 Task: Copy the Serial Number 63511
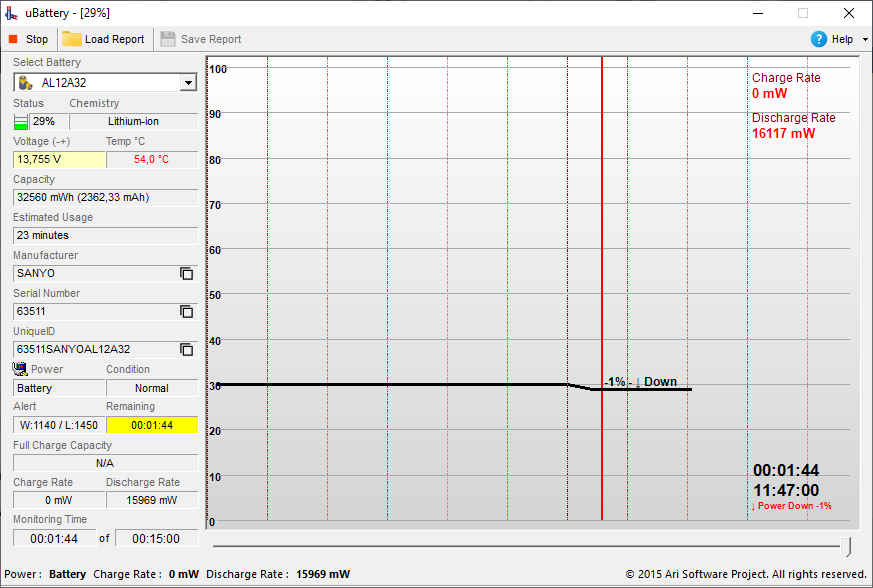187,311
